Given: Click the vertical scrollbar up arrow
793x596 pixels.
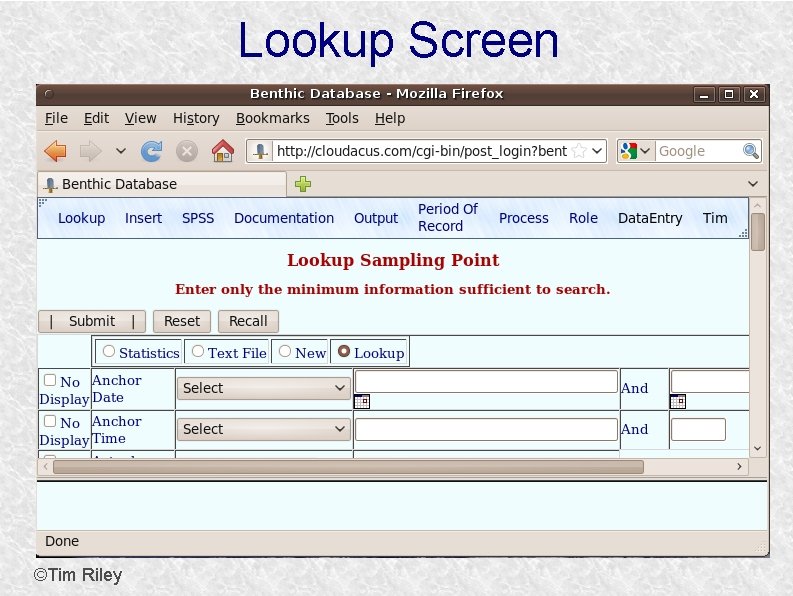Looking at the screenshot, I should tap(758, 205).
